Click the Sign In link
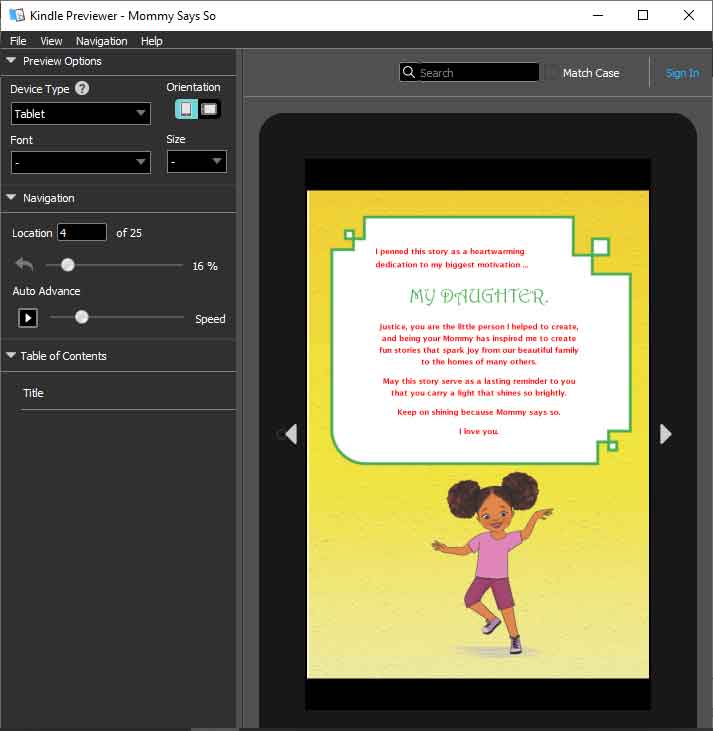Viewport: 713px width, 731px height. (x=682, y=73)
